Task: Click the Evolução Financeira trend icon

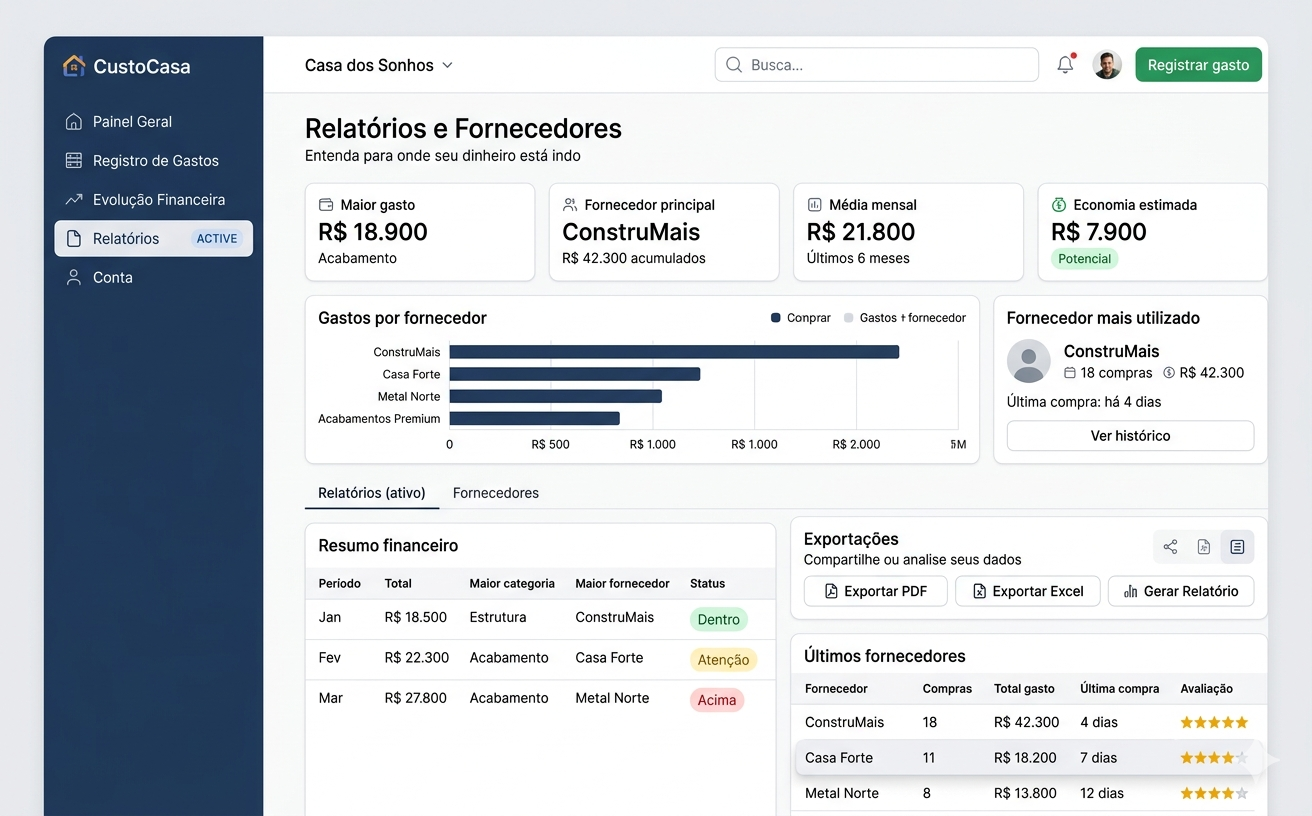Action: point(74,199)
